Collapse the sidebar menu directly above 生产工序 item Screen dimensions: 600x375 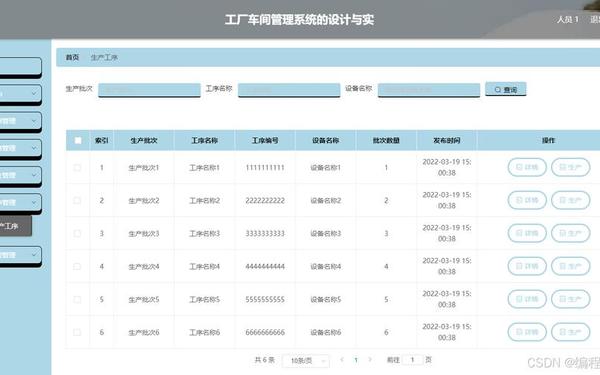pyautogui.click(x=20, y=203)
